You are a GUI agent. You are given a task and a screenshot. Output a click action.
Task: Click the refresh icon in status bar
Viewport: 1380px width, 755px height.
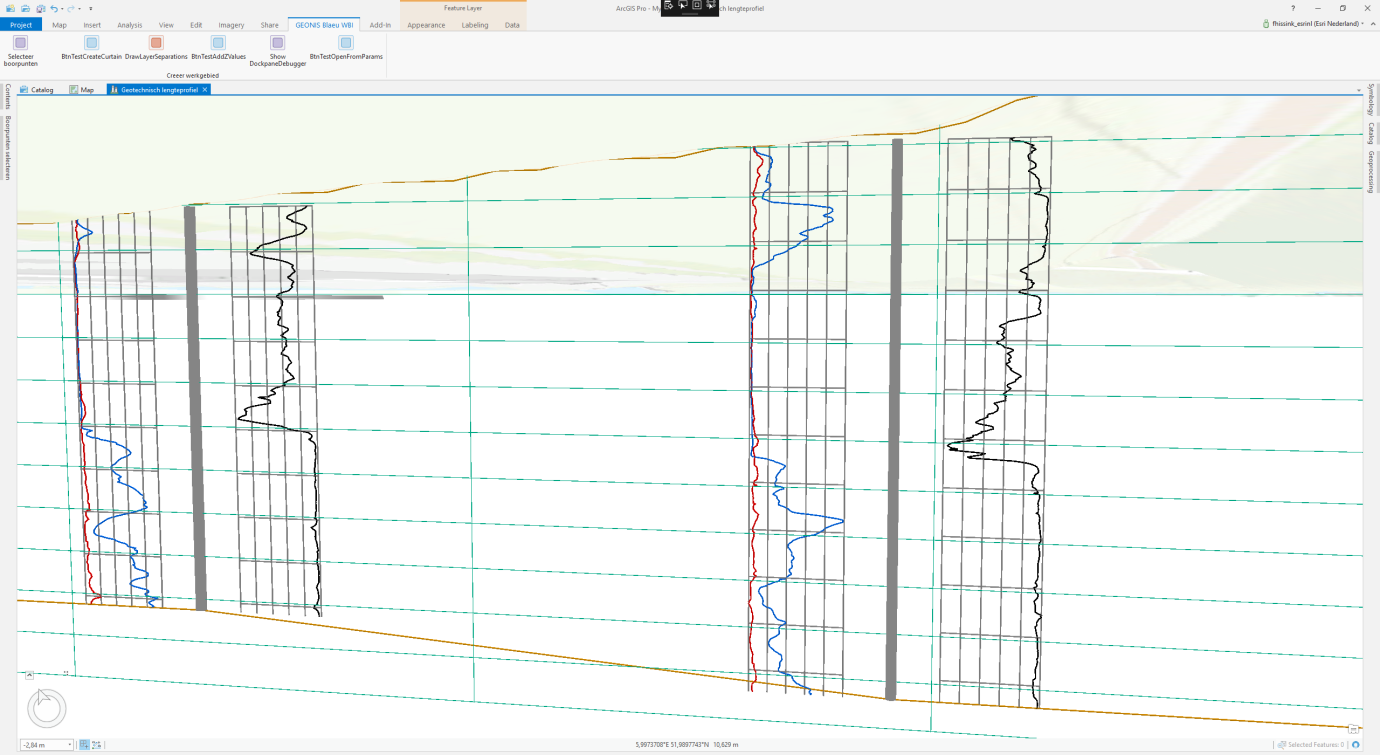pos(1356,745)
